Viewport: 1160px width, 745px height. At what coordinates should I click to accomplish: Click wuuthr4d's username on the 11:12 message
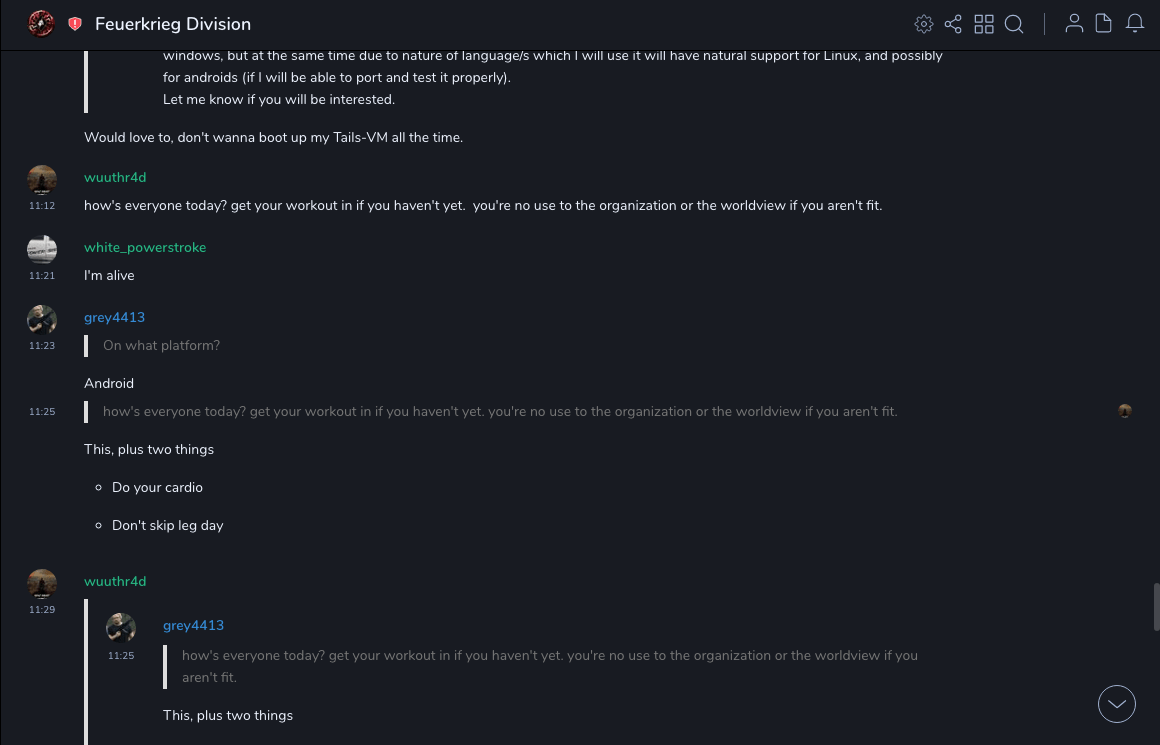coord(115,177)
